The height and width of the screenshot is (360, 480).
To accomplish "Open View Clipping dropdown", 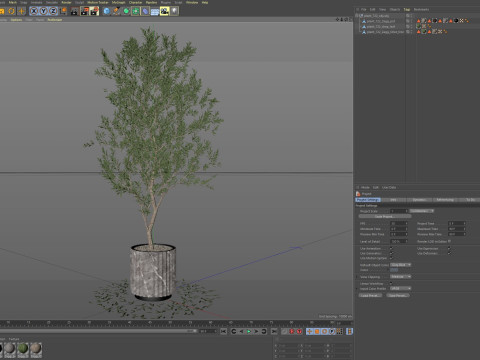I will pos(401,277).
